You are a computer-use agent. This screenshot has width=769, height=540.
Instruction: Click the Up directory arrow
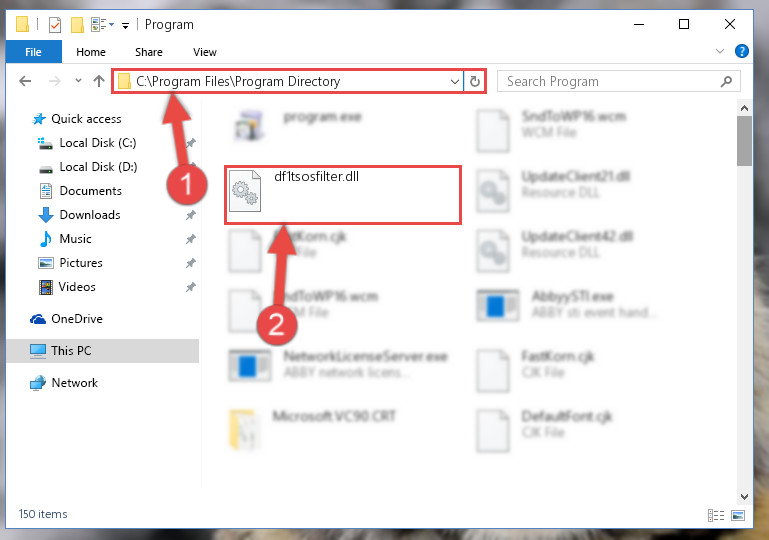point(99,81)
